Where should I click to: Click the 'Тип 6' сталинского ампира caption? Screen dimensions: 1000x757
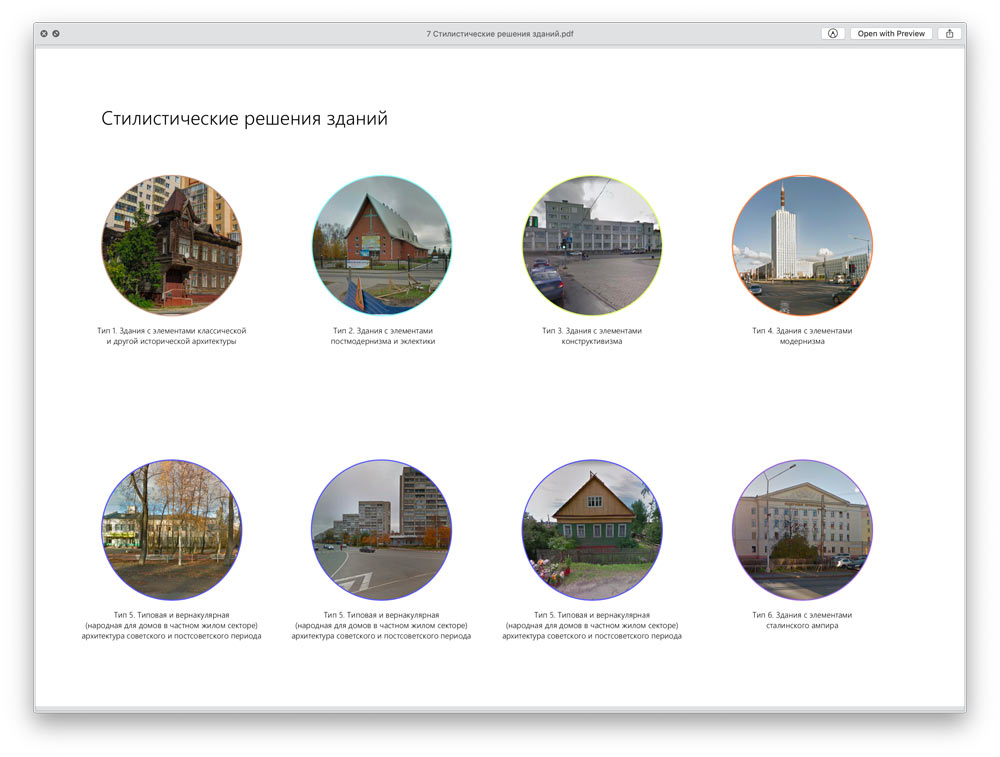tap(802, 620)
